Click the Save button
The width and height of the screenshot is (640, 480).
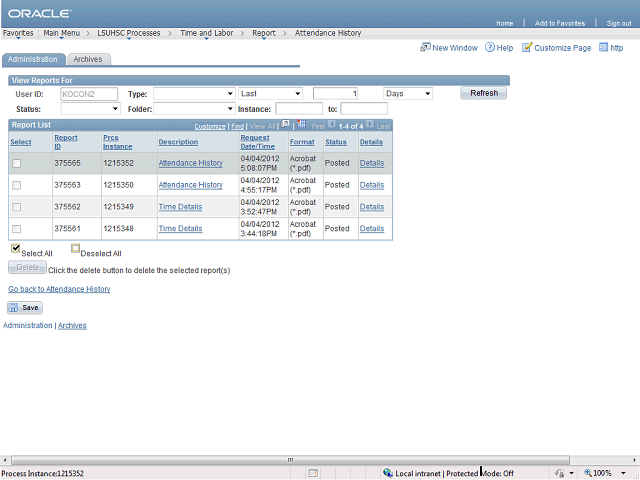click(x=25, y=308)
